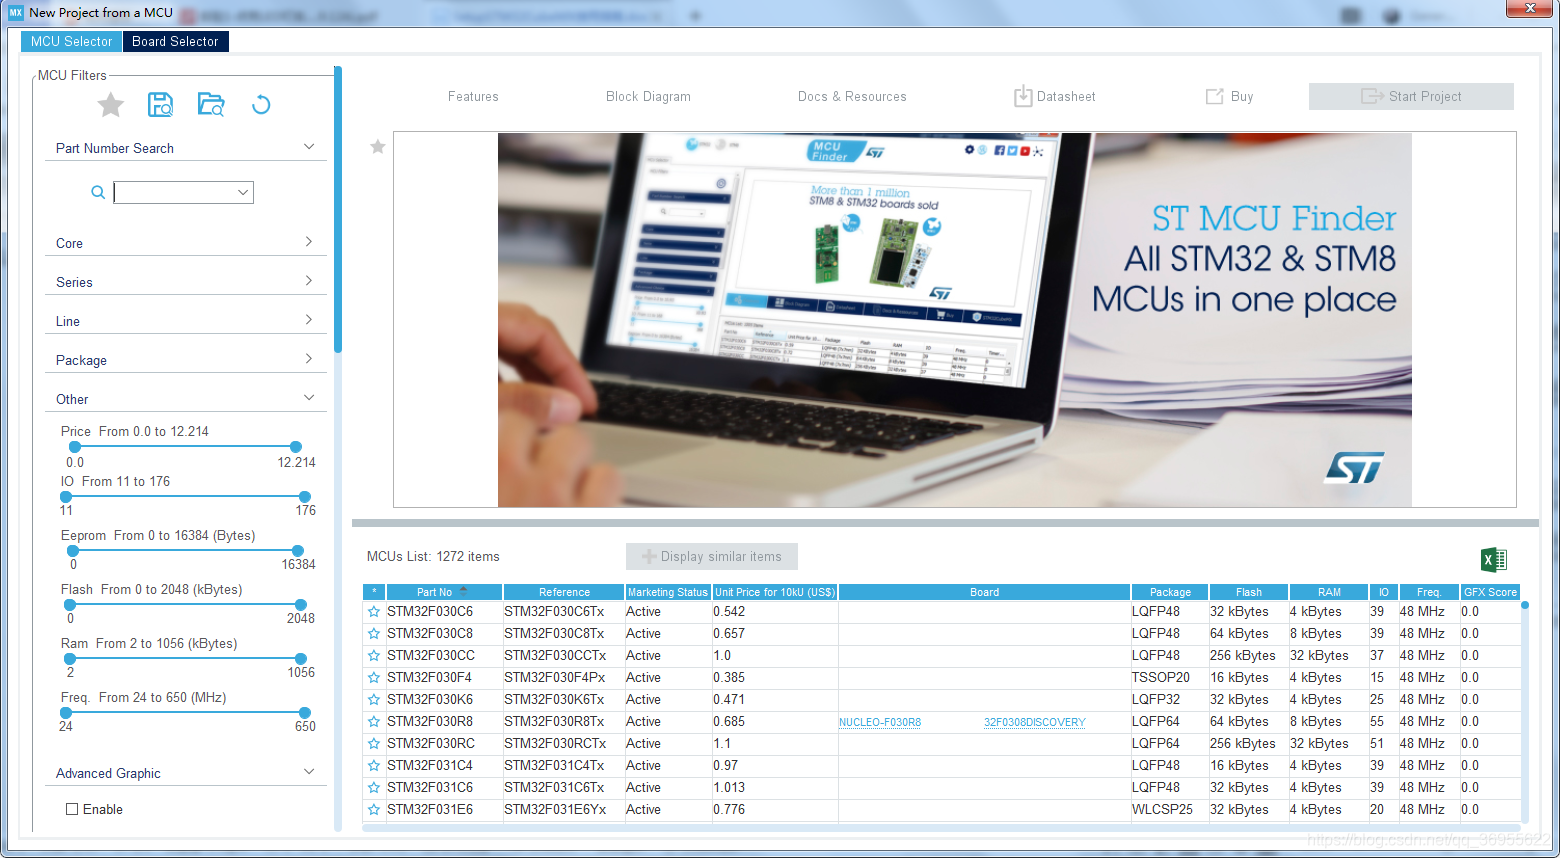Switch to Board Selector tab
The image size is (1560, 858).
coord(175,41)
